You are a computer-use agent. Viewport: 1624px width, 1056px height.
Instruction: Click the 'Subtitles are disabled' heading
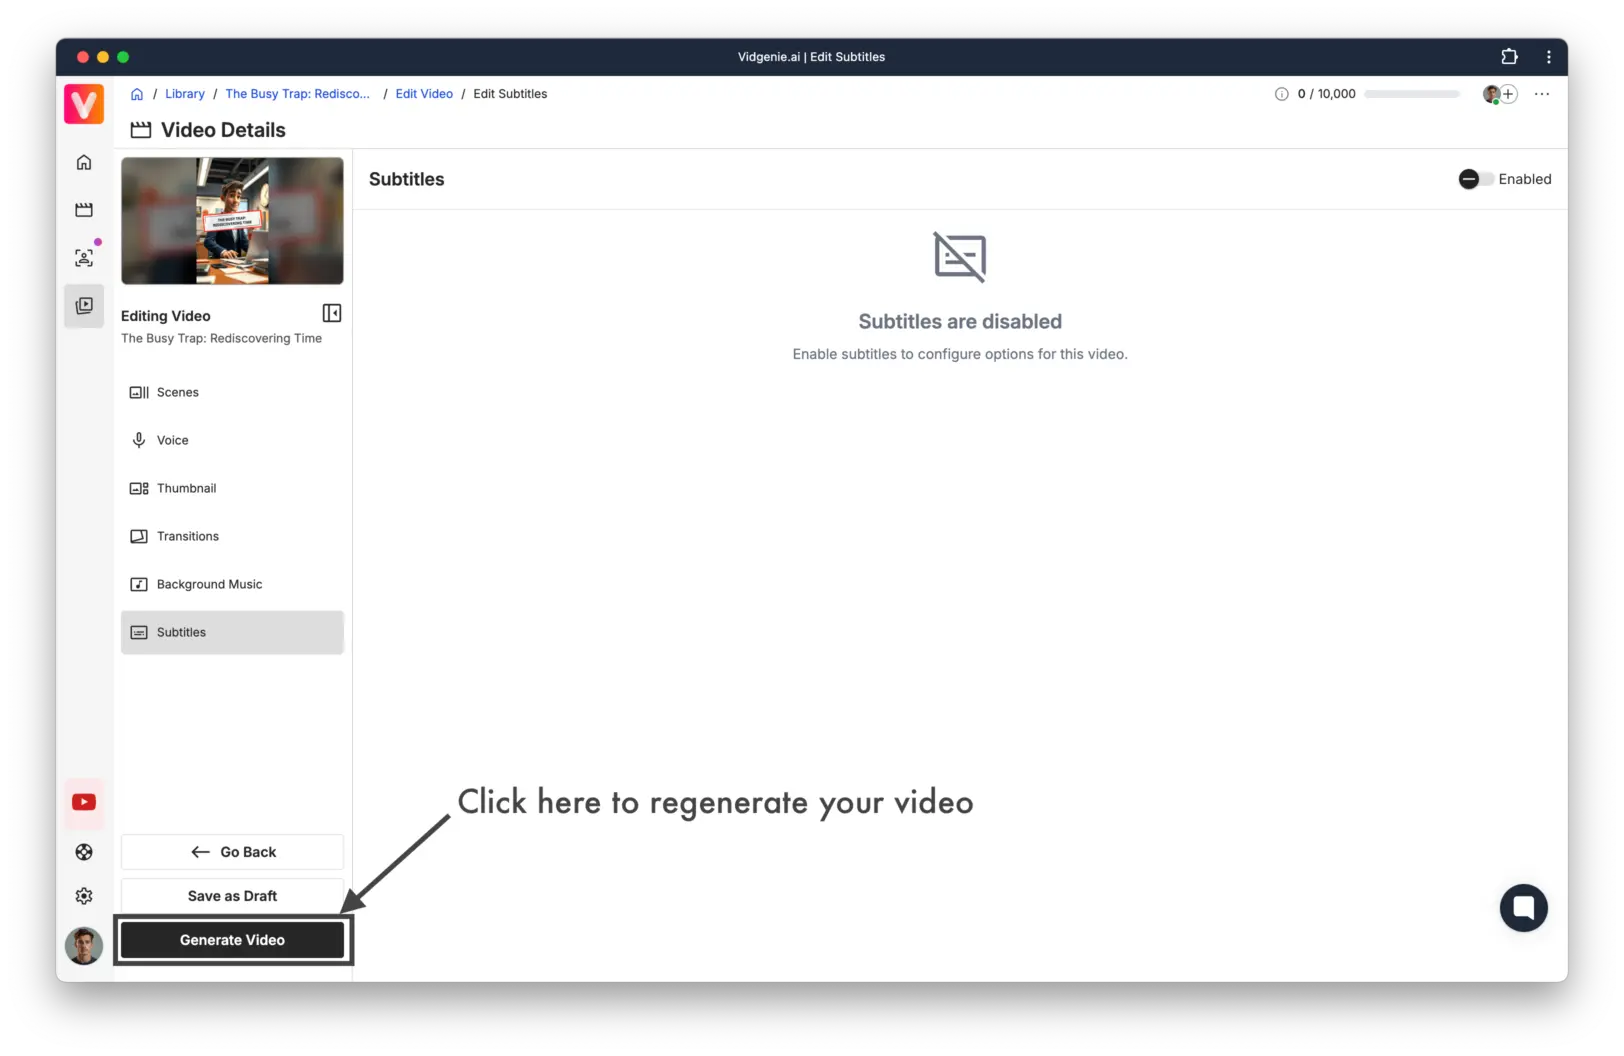tap(960, 322)
